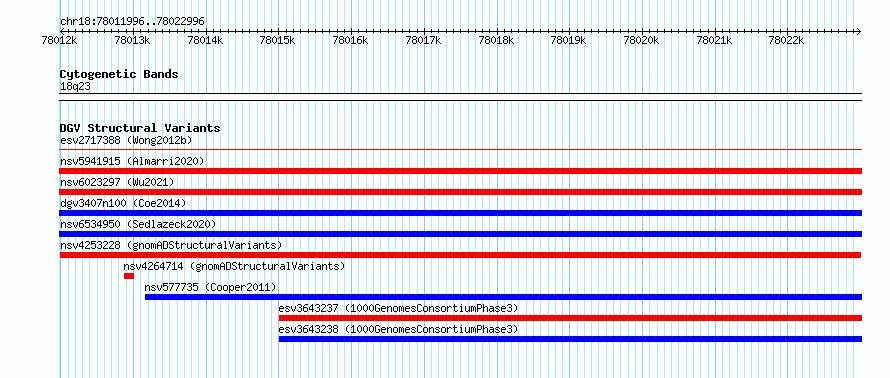The image size is (890, 378).
Task: Select the 18q23 cytogenetic band bar
Action: (461, 97)
